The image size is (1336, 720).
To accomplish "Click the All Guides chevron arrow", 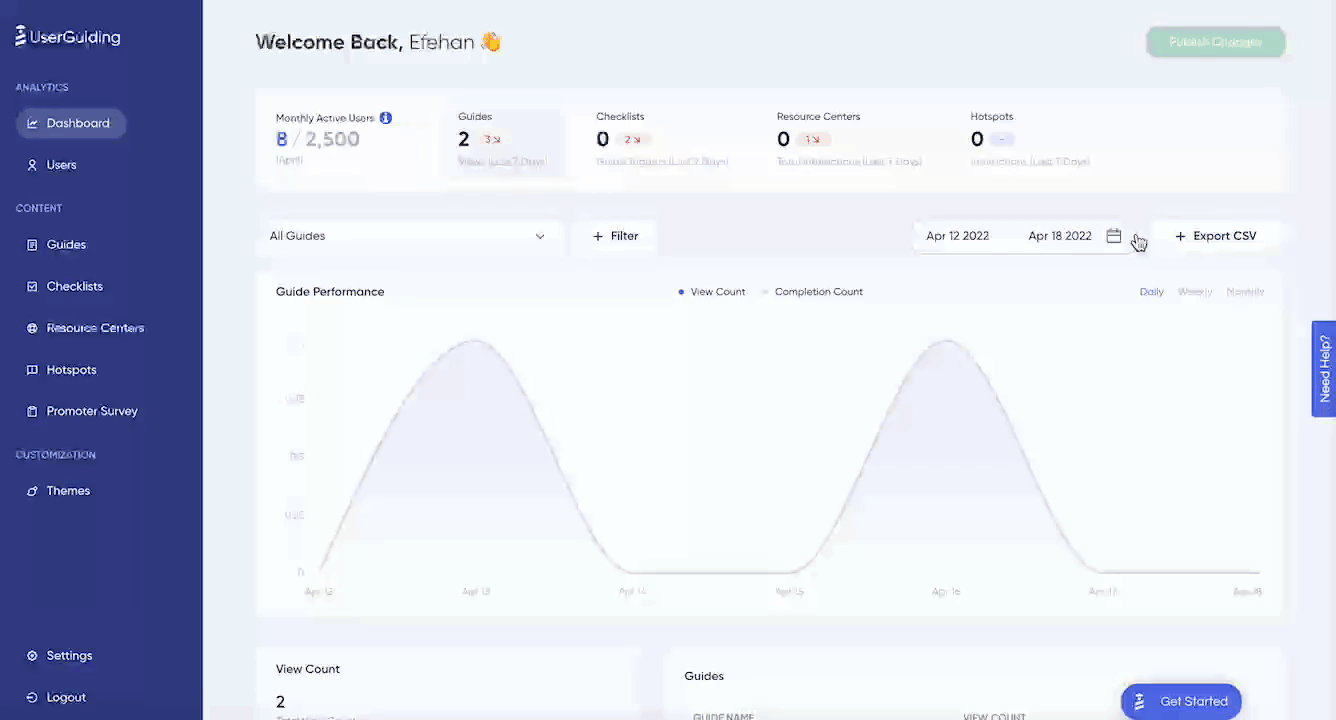I will [540, 236].
